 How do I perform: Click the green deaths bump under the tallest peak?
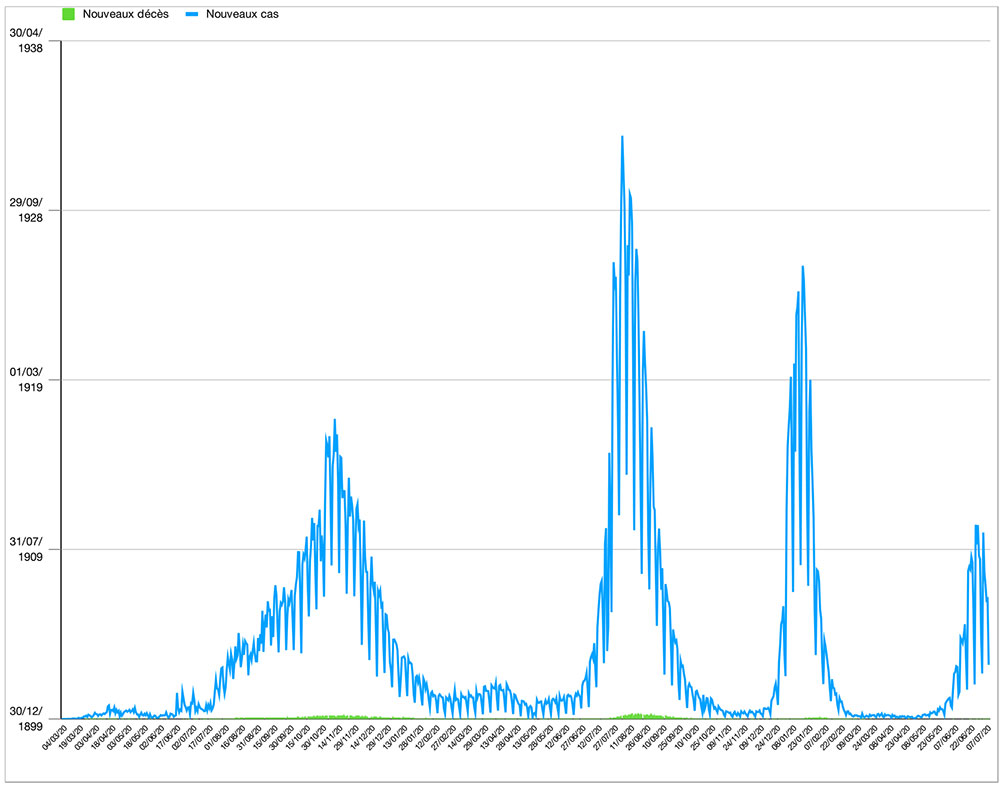tap(635, 715)
